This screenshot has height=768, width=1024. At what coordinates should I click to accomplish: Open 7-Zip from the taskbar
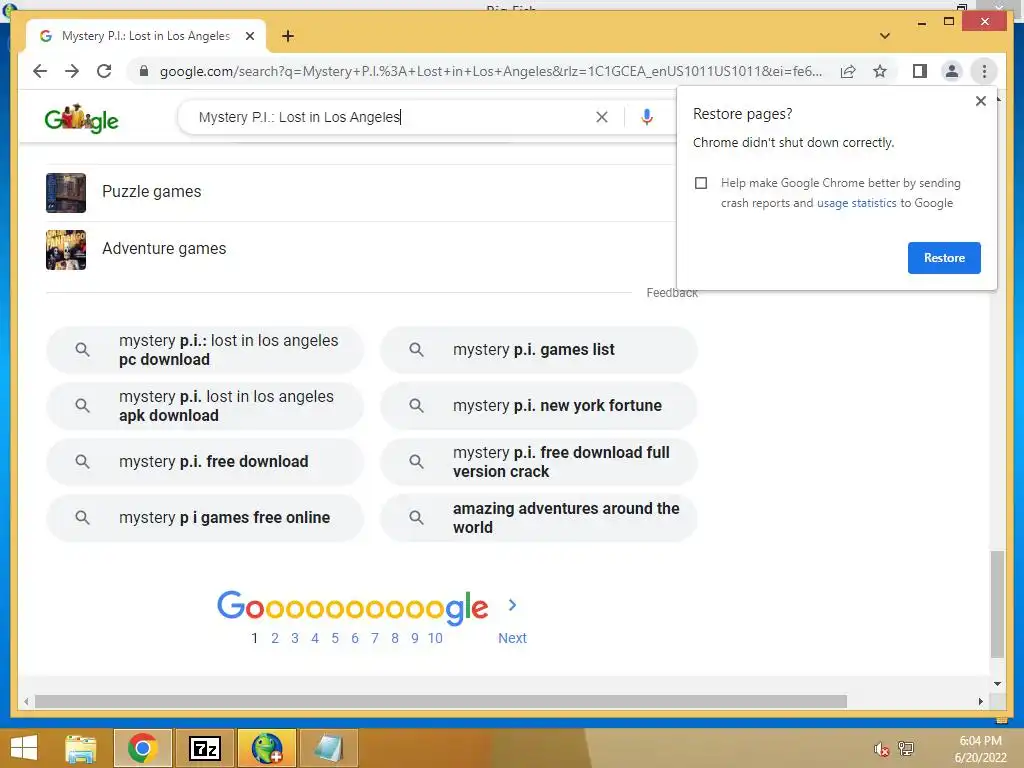click(204, 748)
